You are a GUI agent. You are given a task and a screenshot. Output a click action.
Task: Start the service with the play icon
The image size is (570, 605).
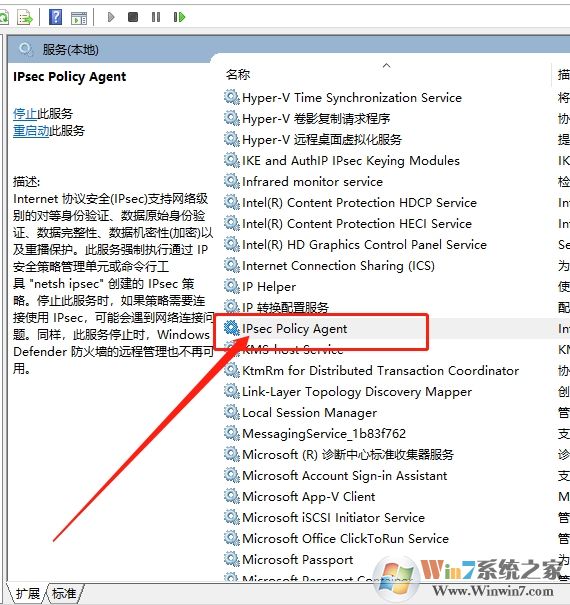pyautogui.click(x=111, y=17)
